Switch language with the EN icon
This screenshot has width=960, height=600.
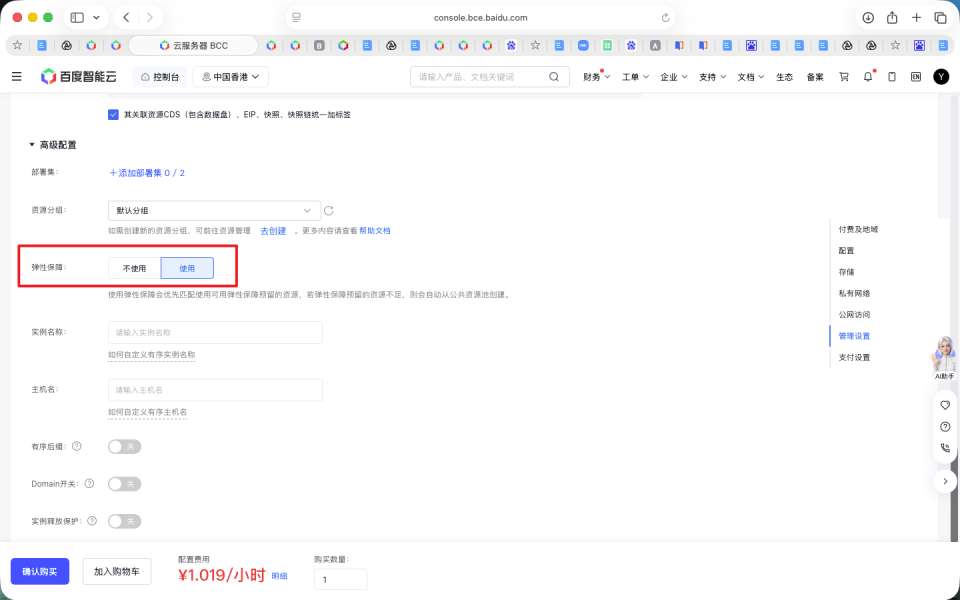coord(916,77)
